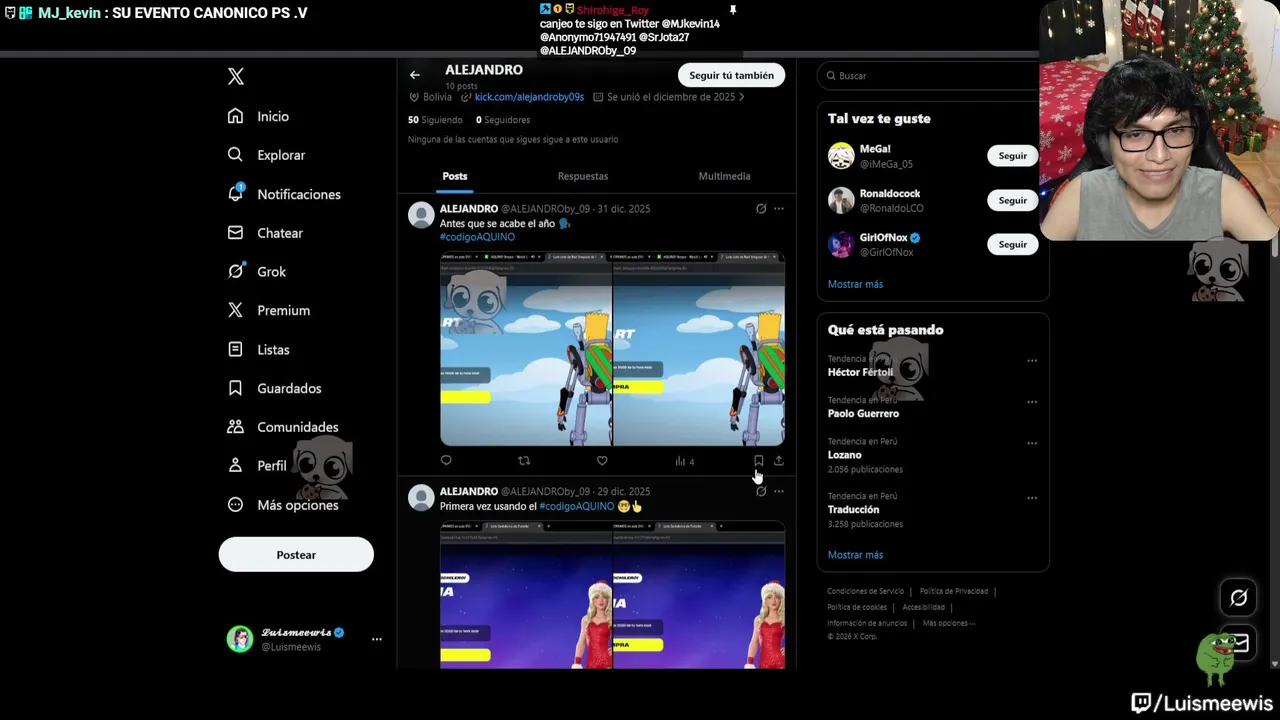
Task: Follow GirlOfNox account
Action: [1012, 244]
